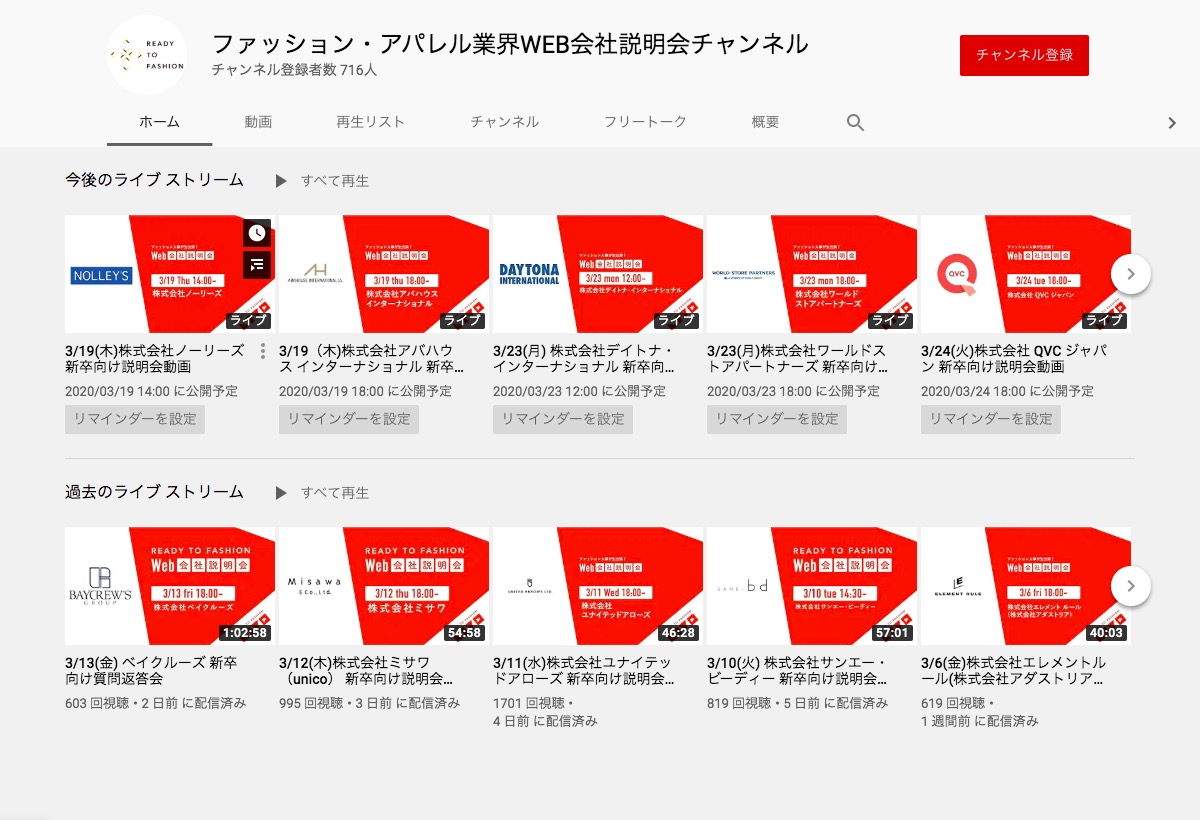
Task: Open the Daytona International stream thumbnail
Action: point(598,274)
